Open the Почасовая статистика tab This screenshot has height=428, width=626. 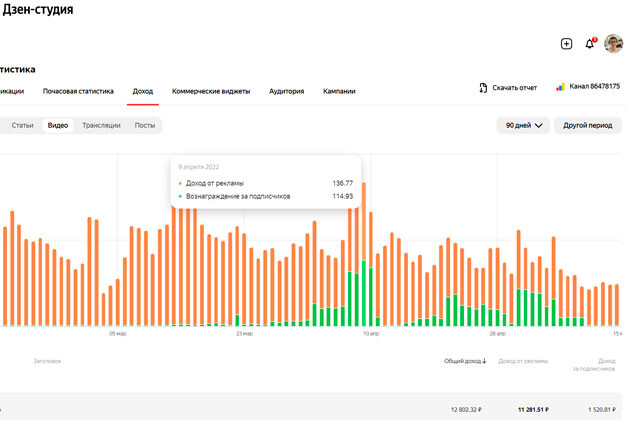point(78,91)
